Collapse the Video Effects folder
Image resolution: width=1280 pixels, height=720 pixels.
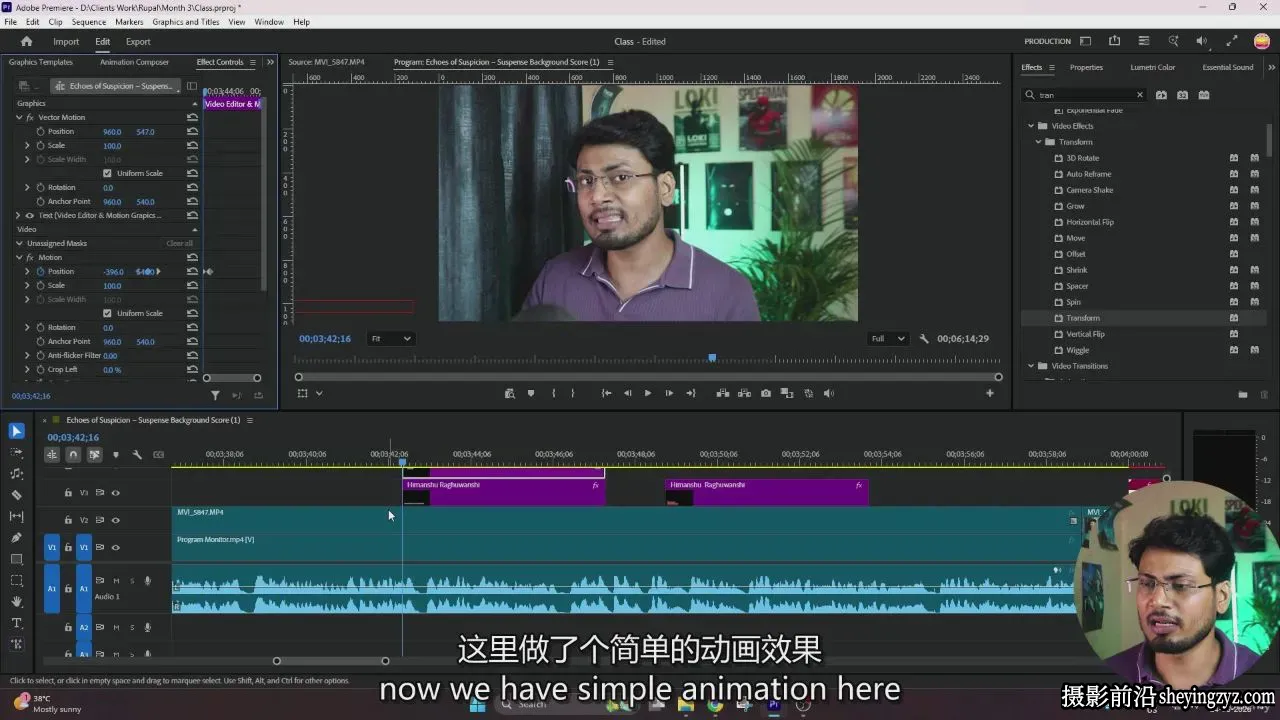(x=1031, y=126)
